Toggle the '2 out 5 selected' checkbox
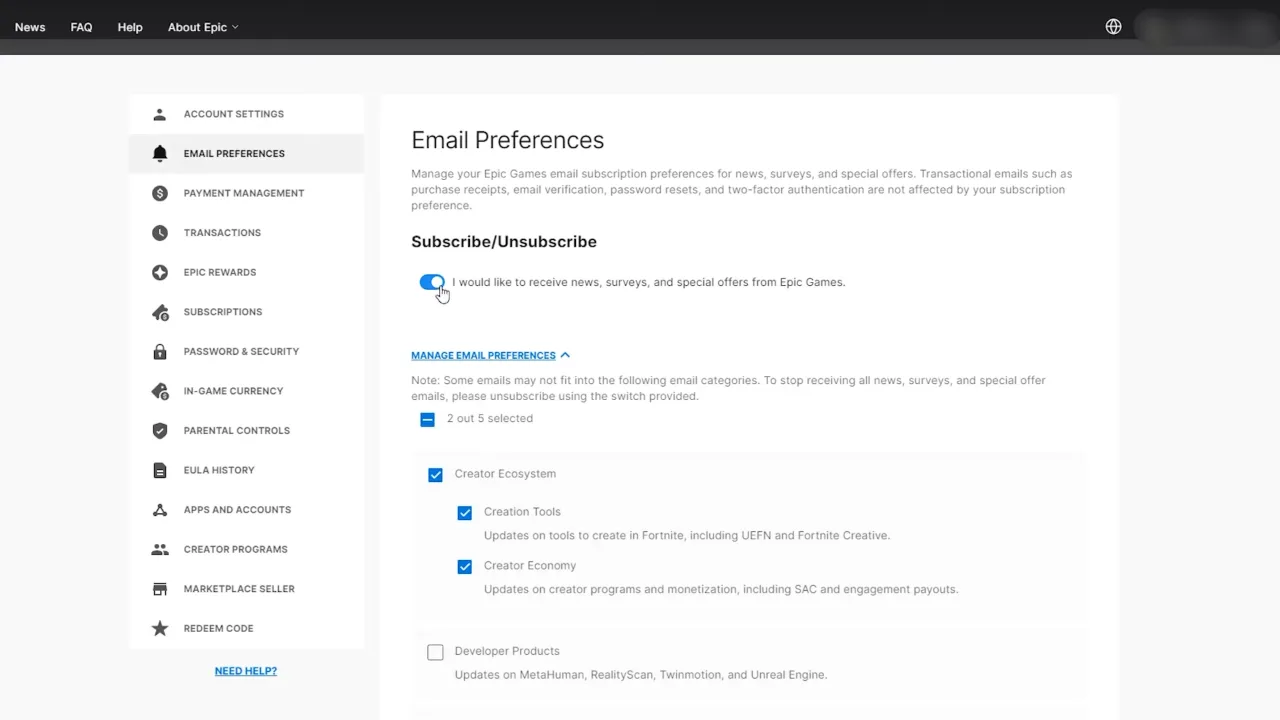 [427, 419]
